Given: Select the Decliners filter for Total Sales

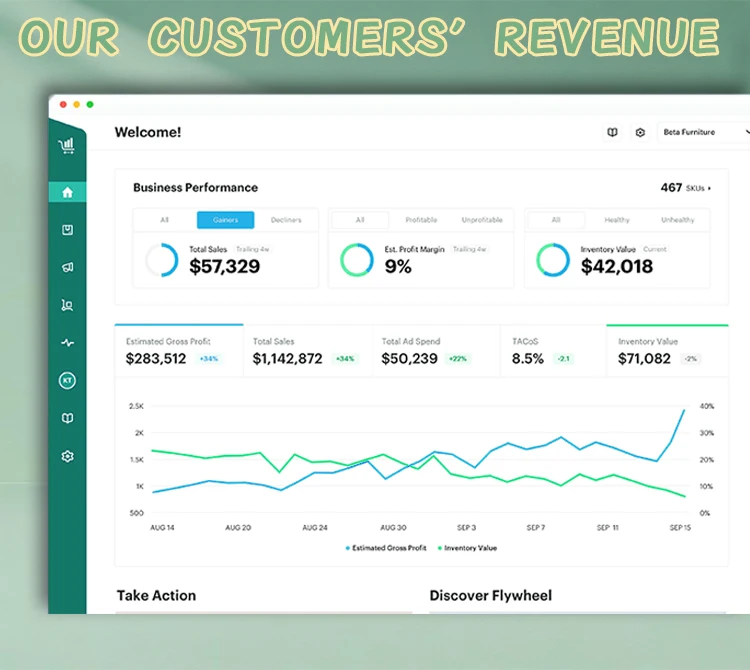Looking at the screenshot, I should (286, 220).
